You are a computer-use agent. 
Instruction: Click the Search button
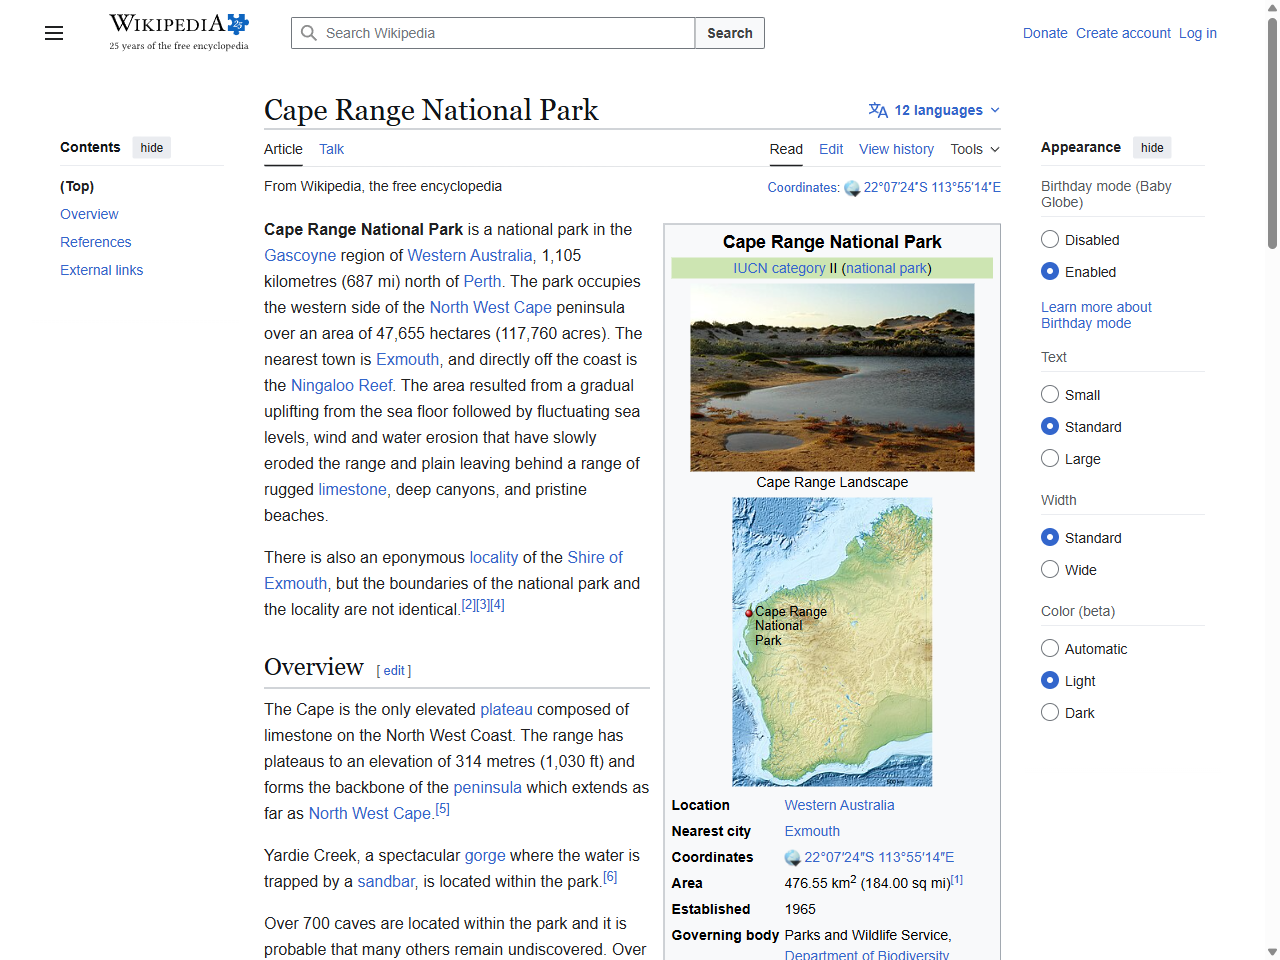click(730, 33)
